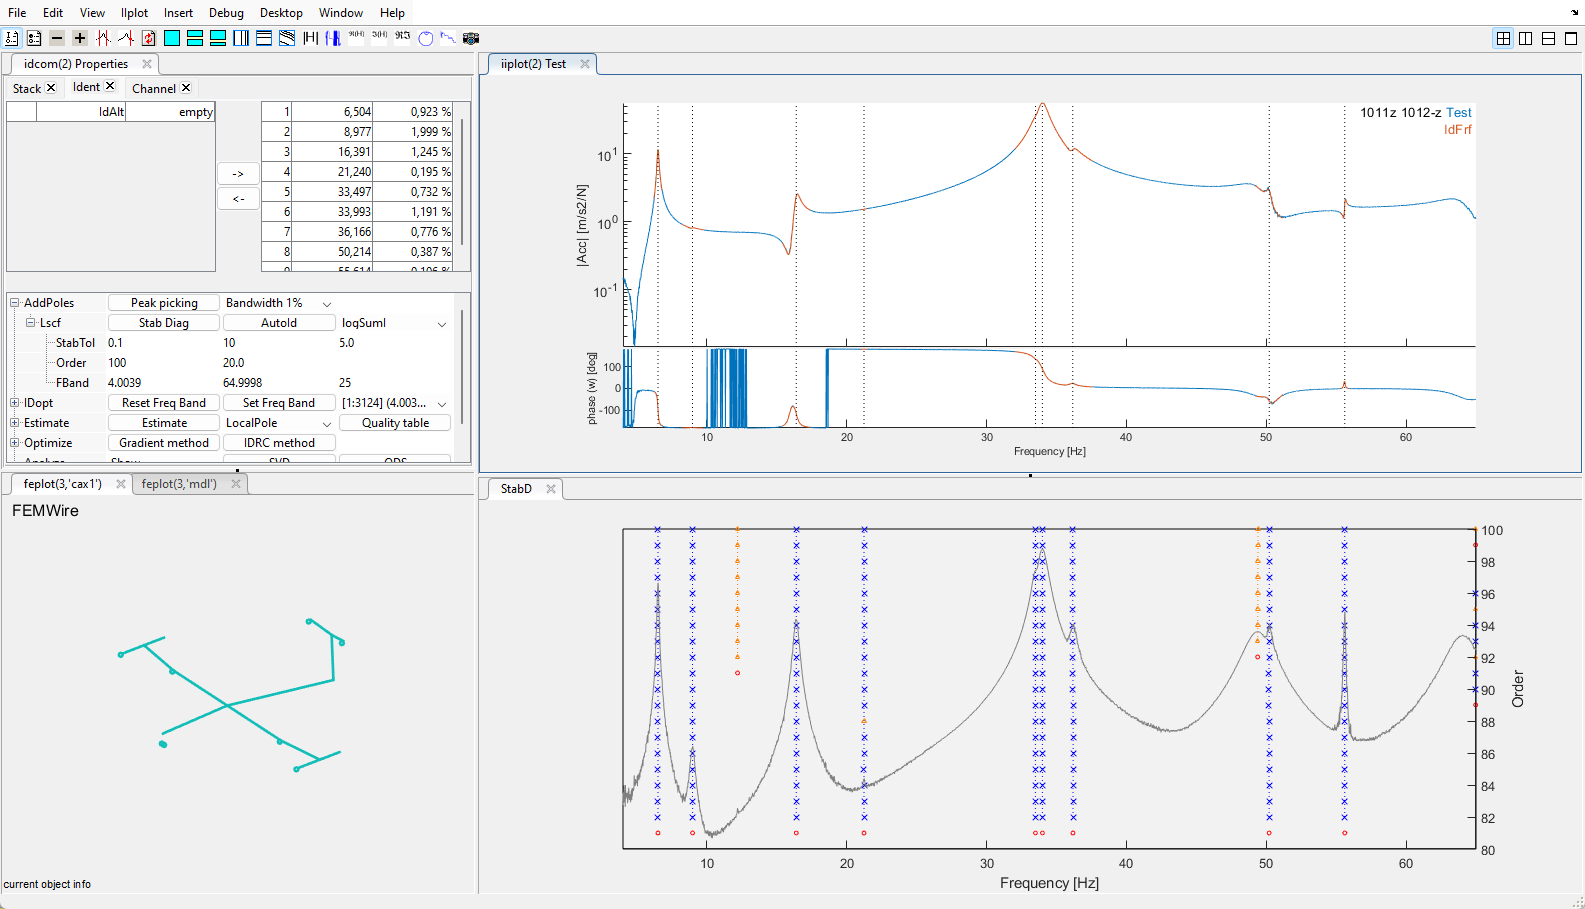Click the |H| amplitude display icon
Viewport: 1585px width, 909px height.
[310, 38]
